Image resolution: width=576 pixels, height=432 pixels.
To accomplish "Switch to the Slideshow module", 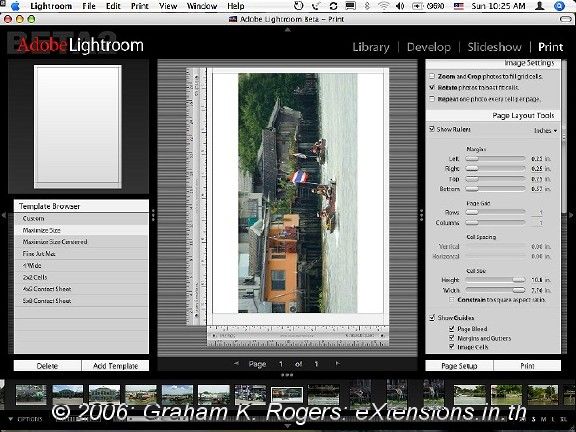I will [x=494, y=47].
